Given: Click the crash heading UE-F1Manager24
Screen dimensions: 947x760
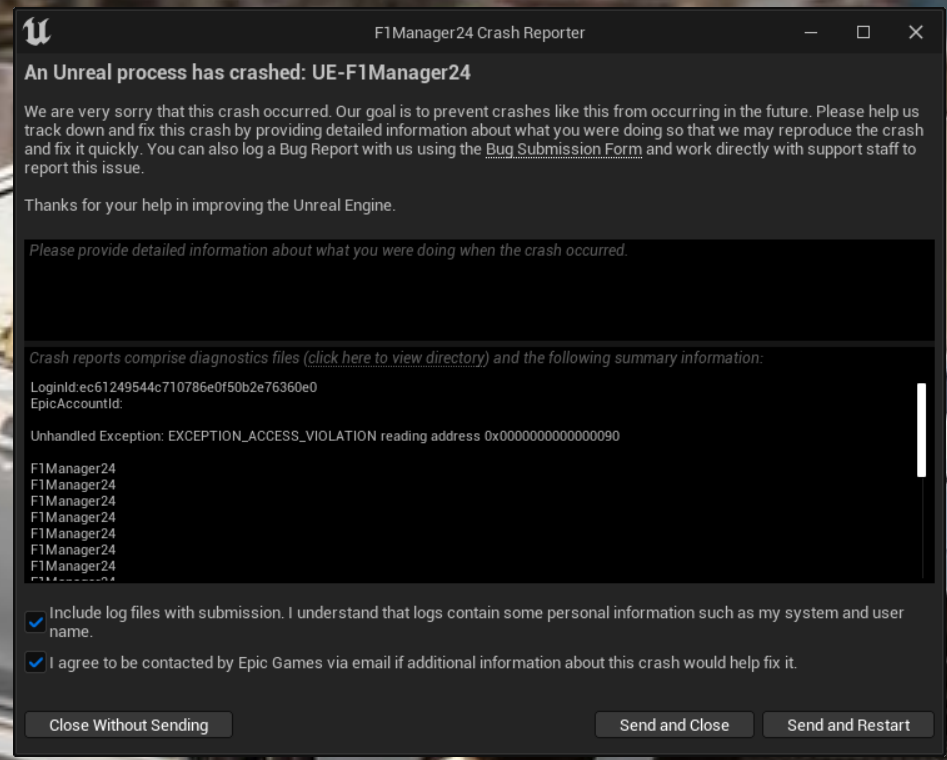Looking at the screenshot, I should (x=247, y=72).
